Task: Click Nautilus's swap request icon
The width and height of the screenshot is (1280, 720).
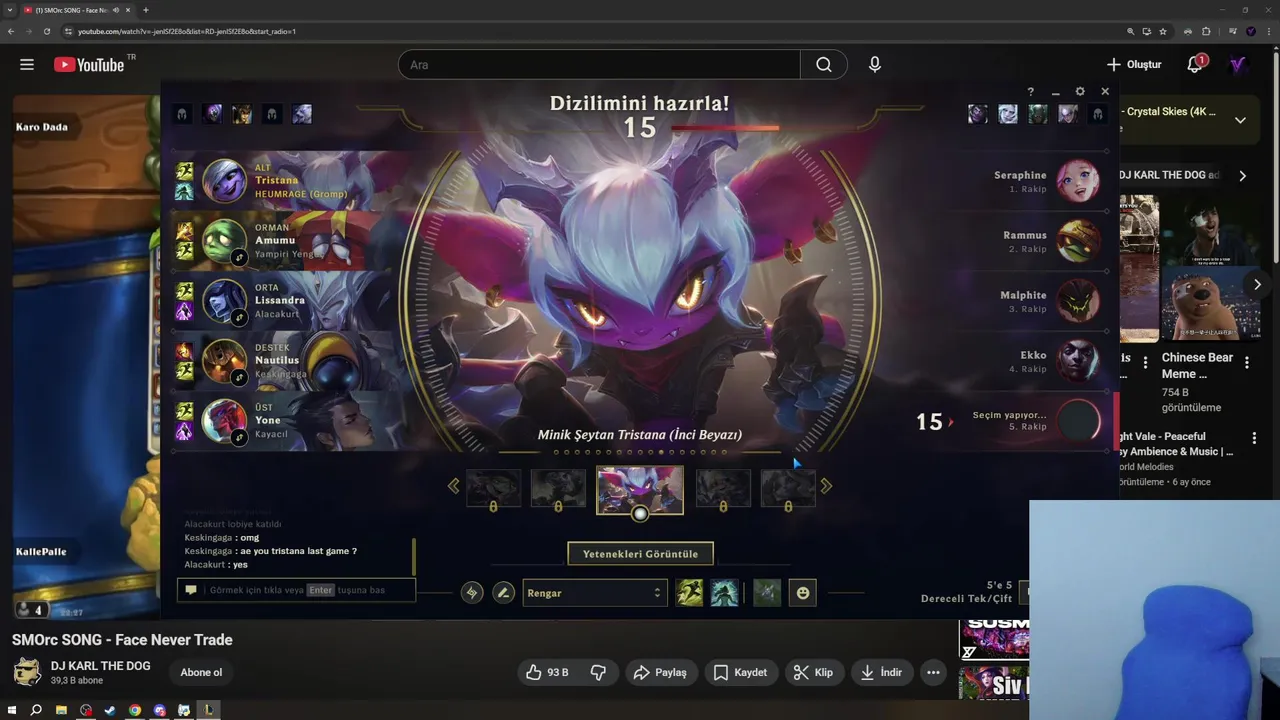Action: click(x=239, y=378)
